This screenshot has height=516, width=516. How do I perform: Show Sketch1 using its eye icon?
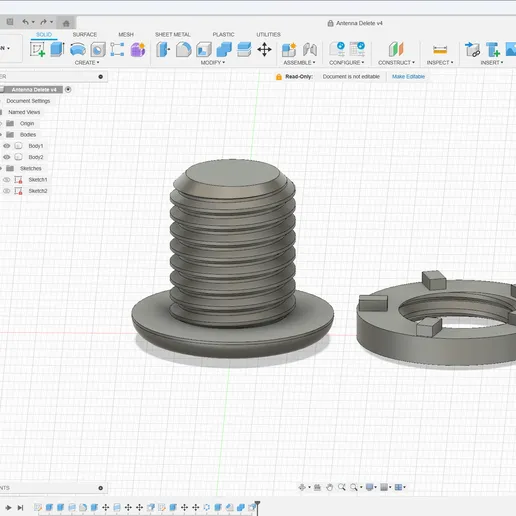tap(7, 180)
